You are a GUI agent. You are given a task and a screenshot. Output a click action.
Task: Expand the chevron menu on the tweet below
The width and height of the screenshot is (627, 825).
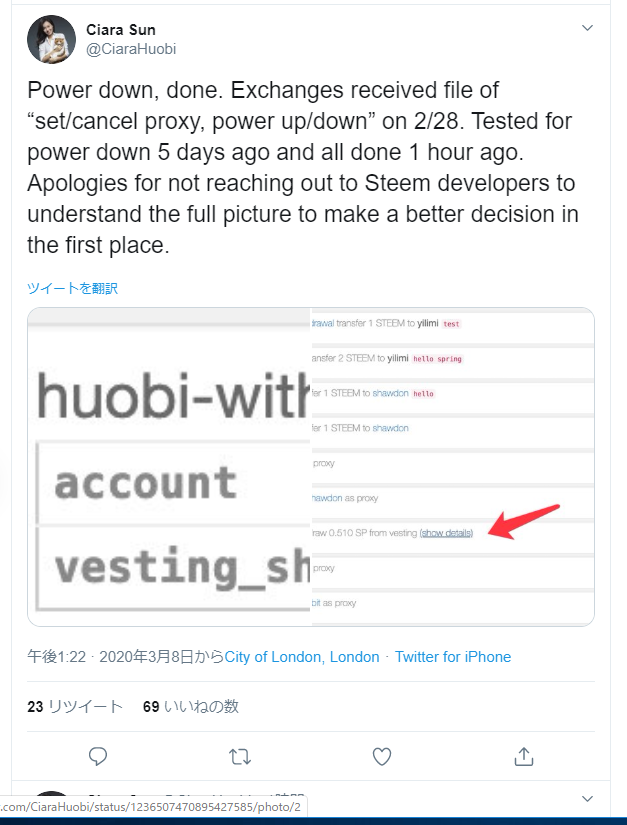587,799
